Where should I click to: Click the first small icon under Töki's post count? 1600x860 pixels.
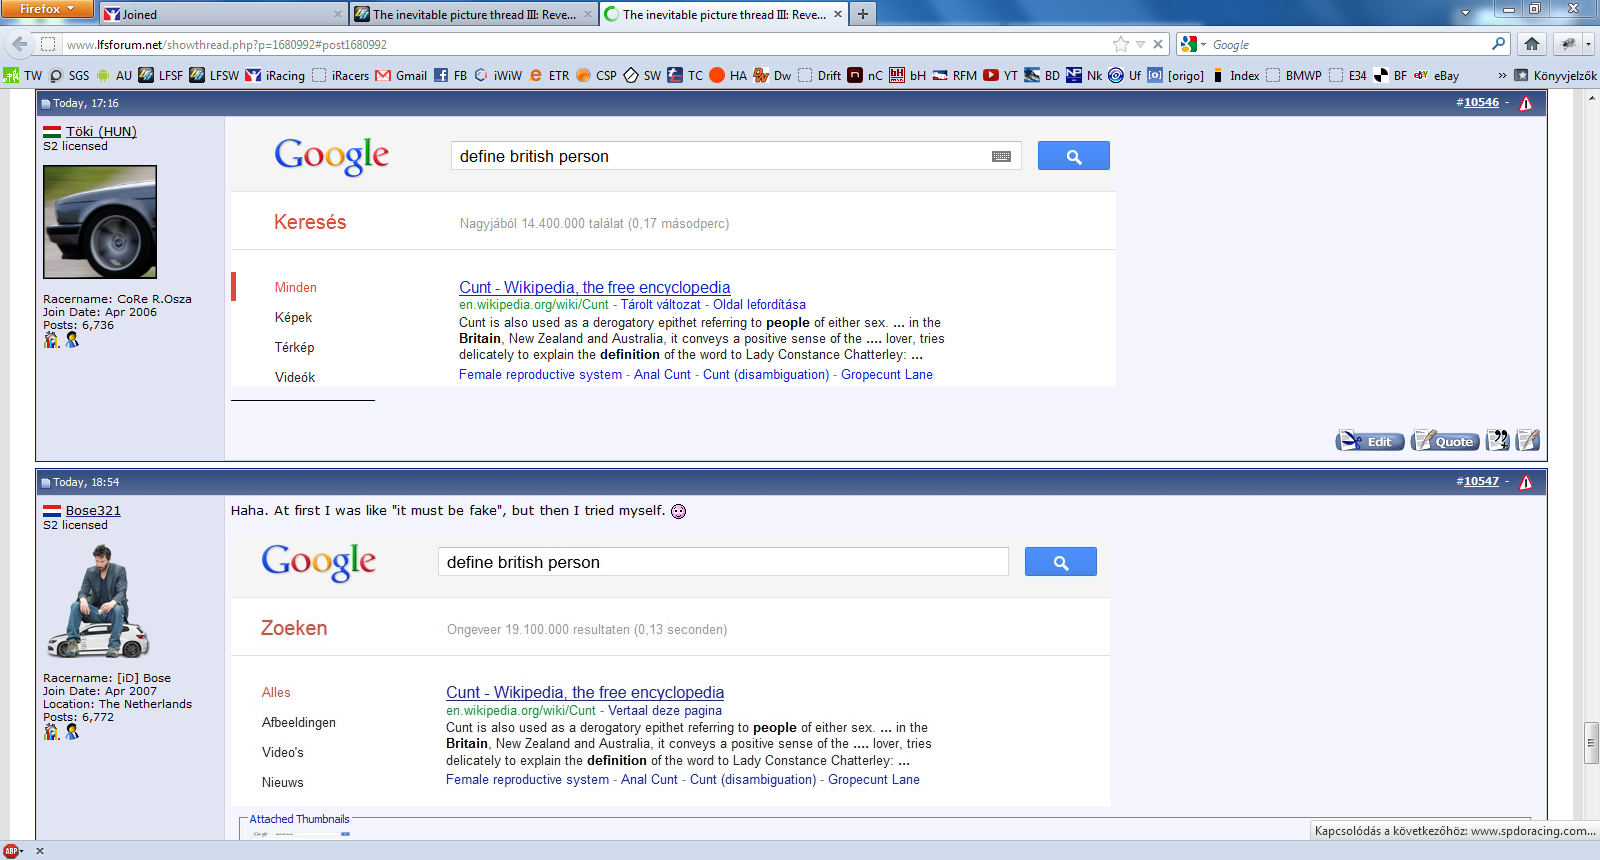tap(52, 340)
